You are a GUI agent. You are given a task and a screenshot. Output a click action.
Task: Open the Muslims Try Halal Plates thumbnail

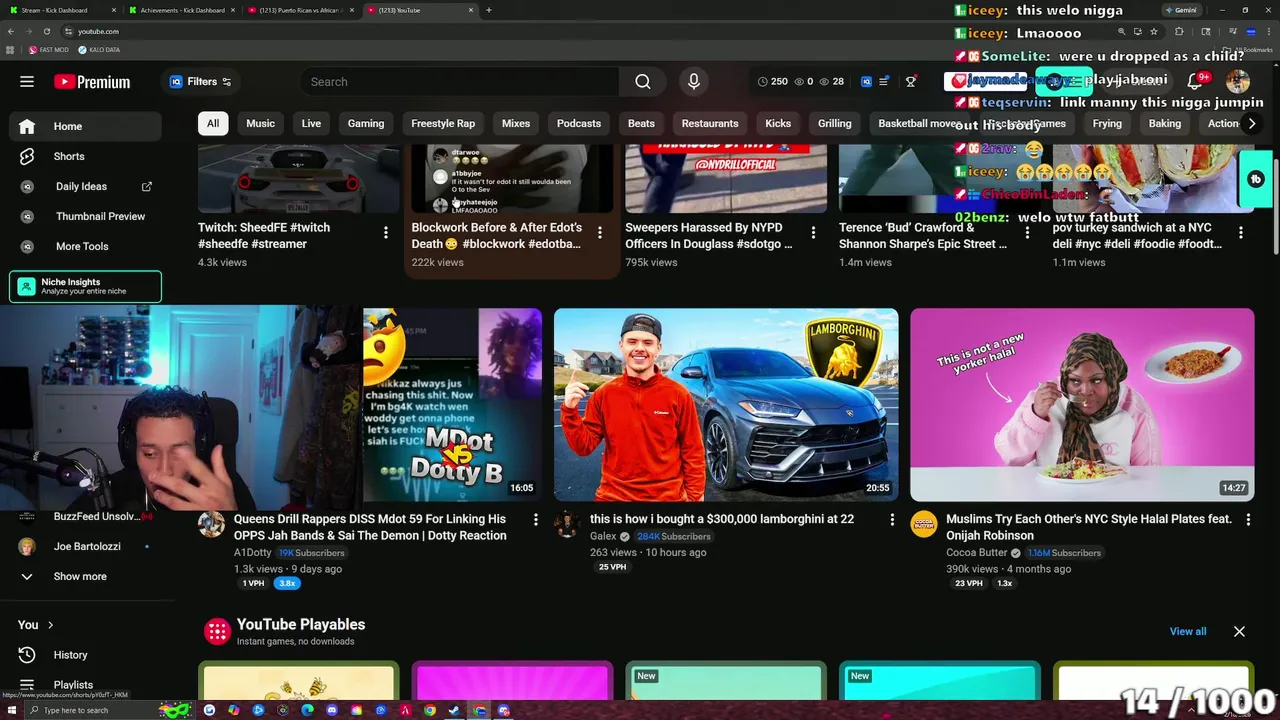[1082, 404]
